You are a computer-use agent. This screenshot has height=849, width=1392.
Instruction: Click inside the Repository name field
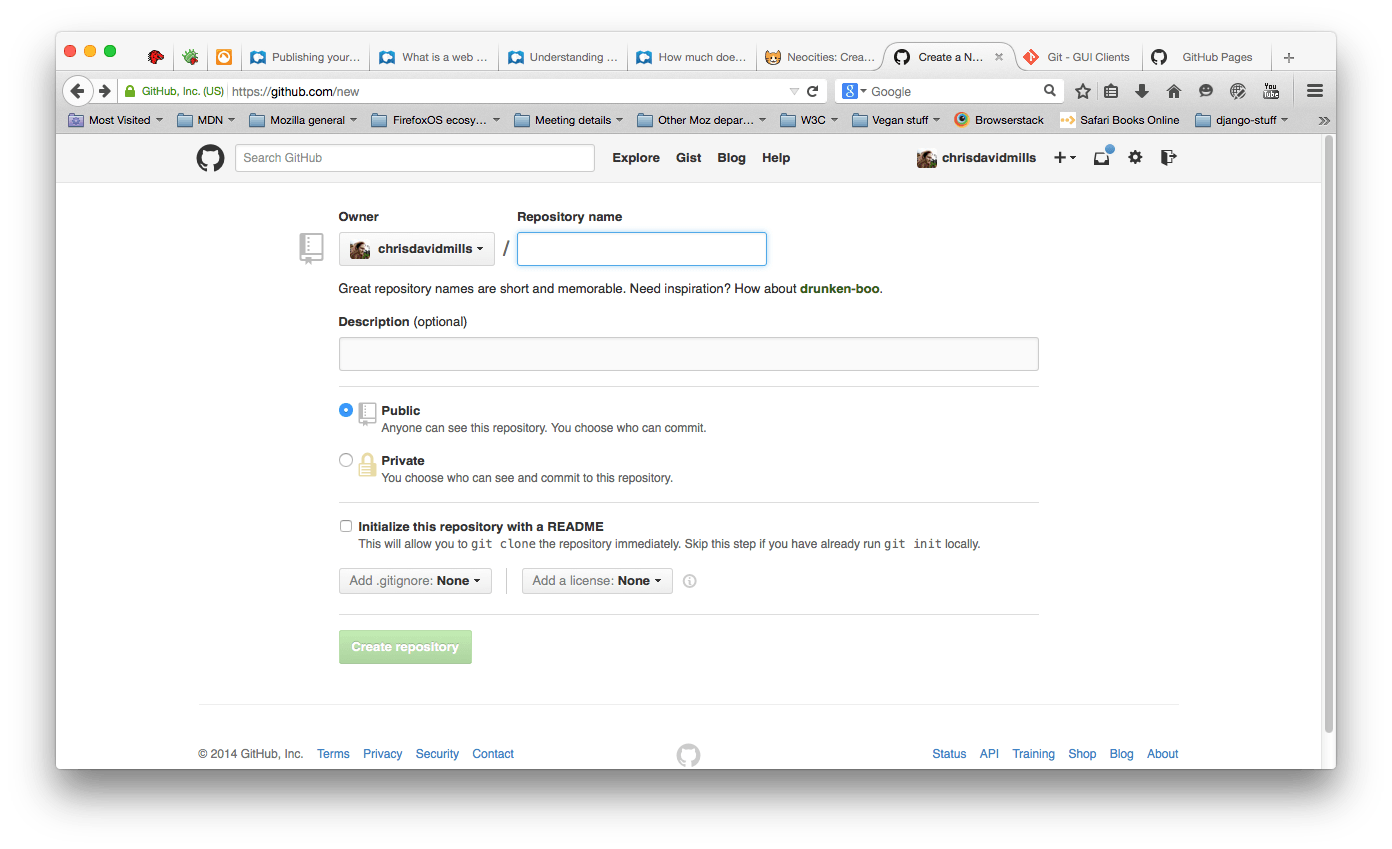[x=641, y=248]
